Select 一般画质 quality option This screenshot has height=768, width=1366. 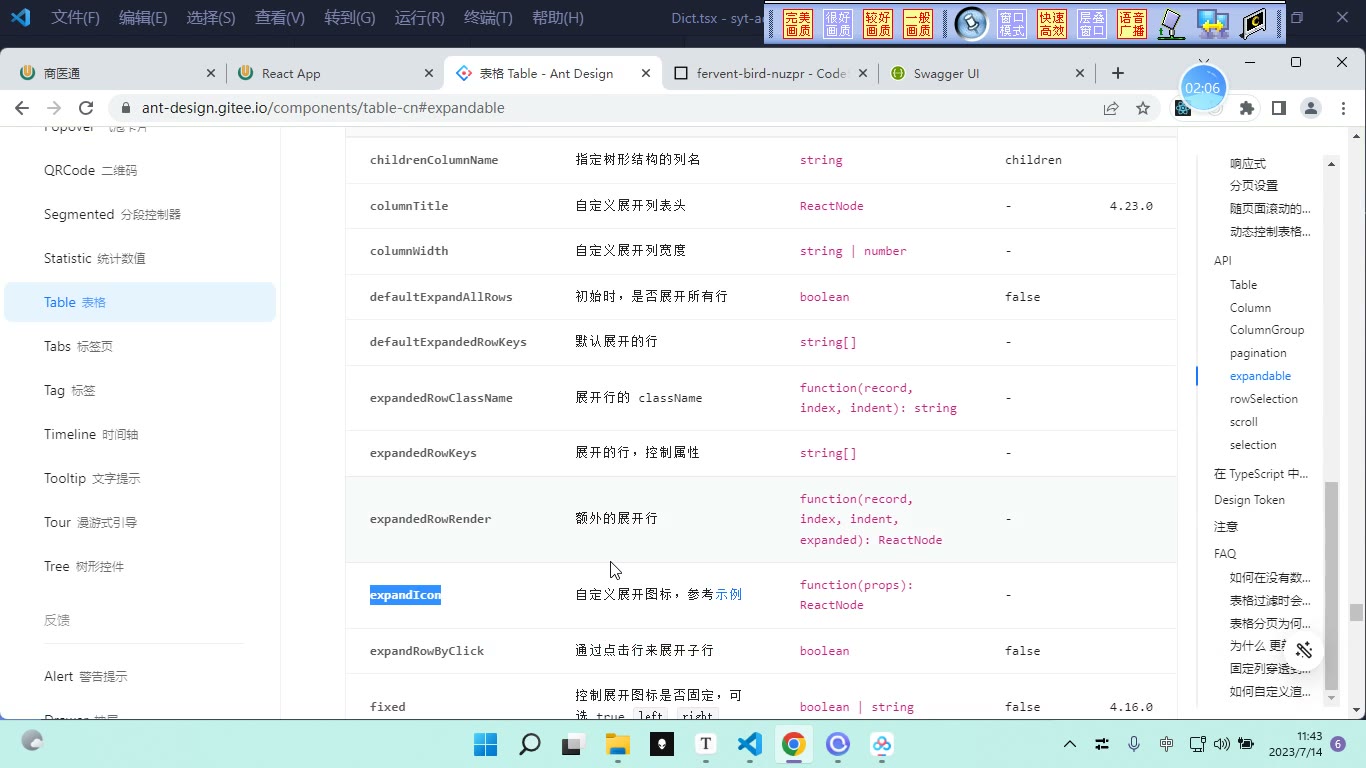pos(918,24)
